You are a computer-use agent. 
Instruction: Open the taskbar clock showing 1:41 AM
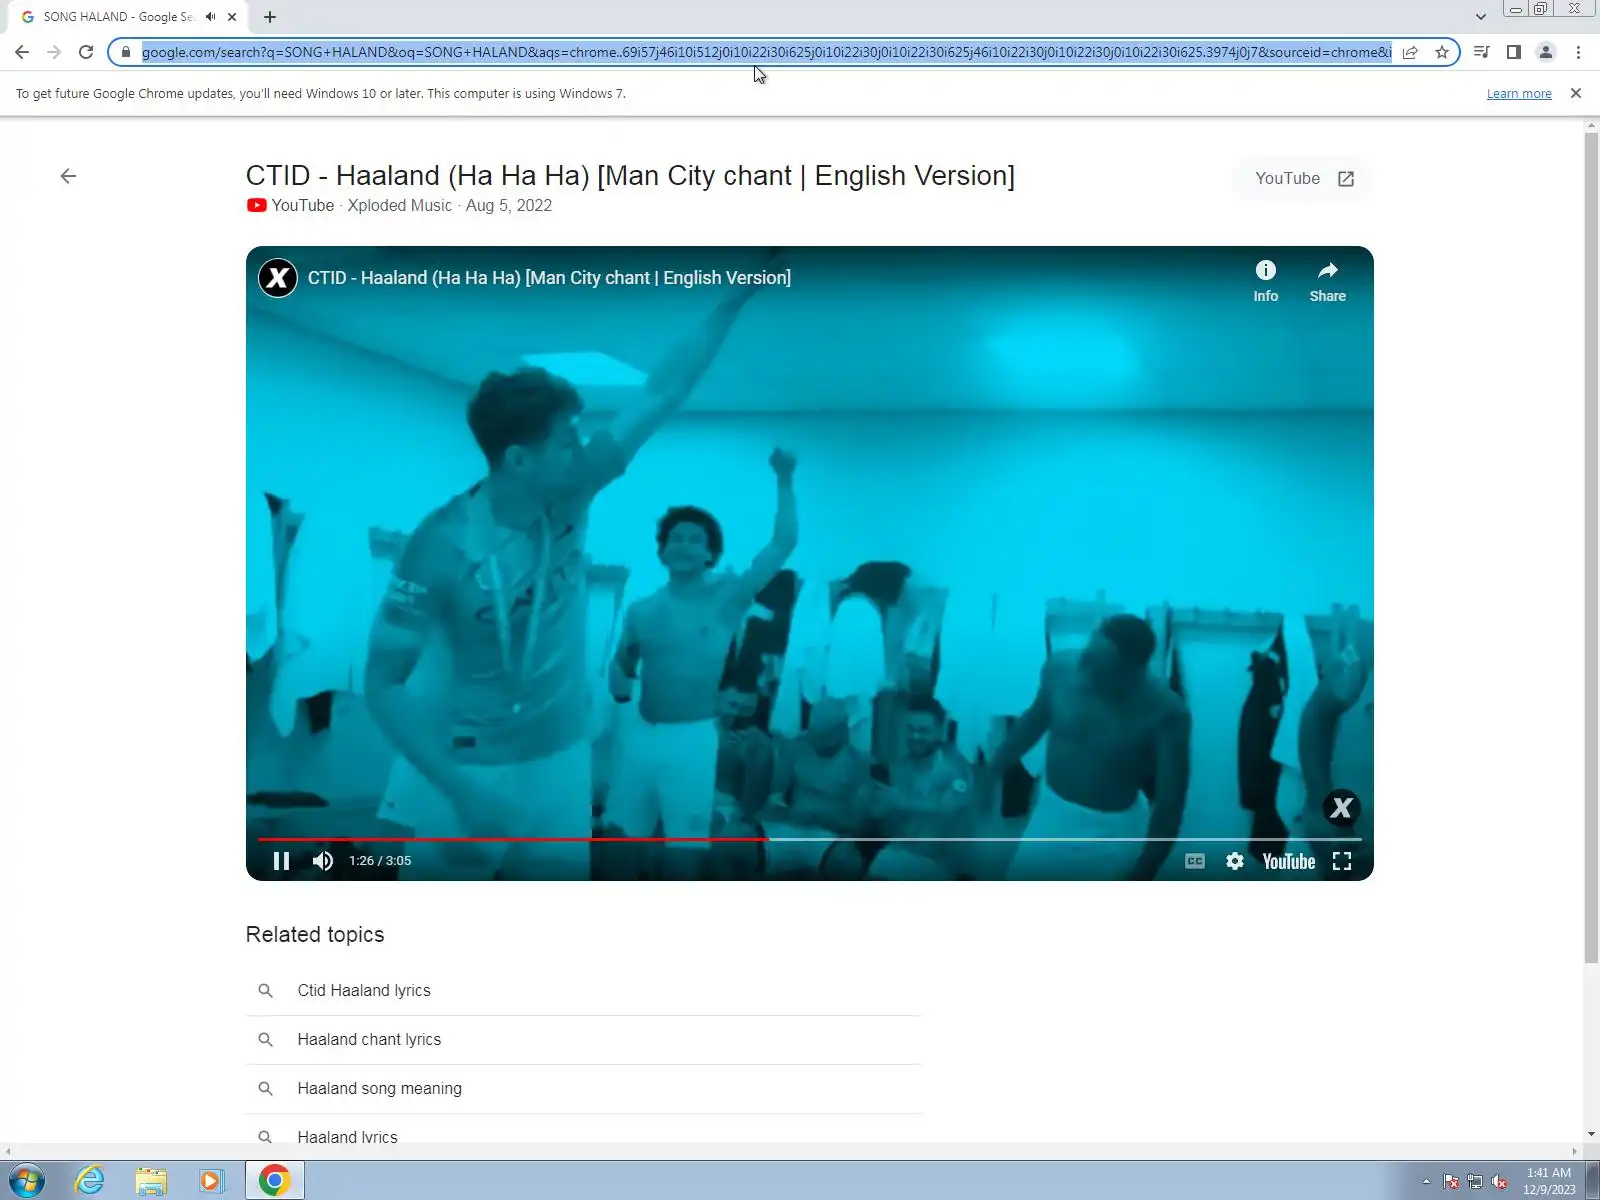[1549, 1181]
